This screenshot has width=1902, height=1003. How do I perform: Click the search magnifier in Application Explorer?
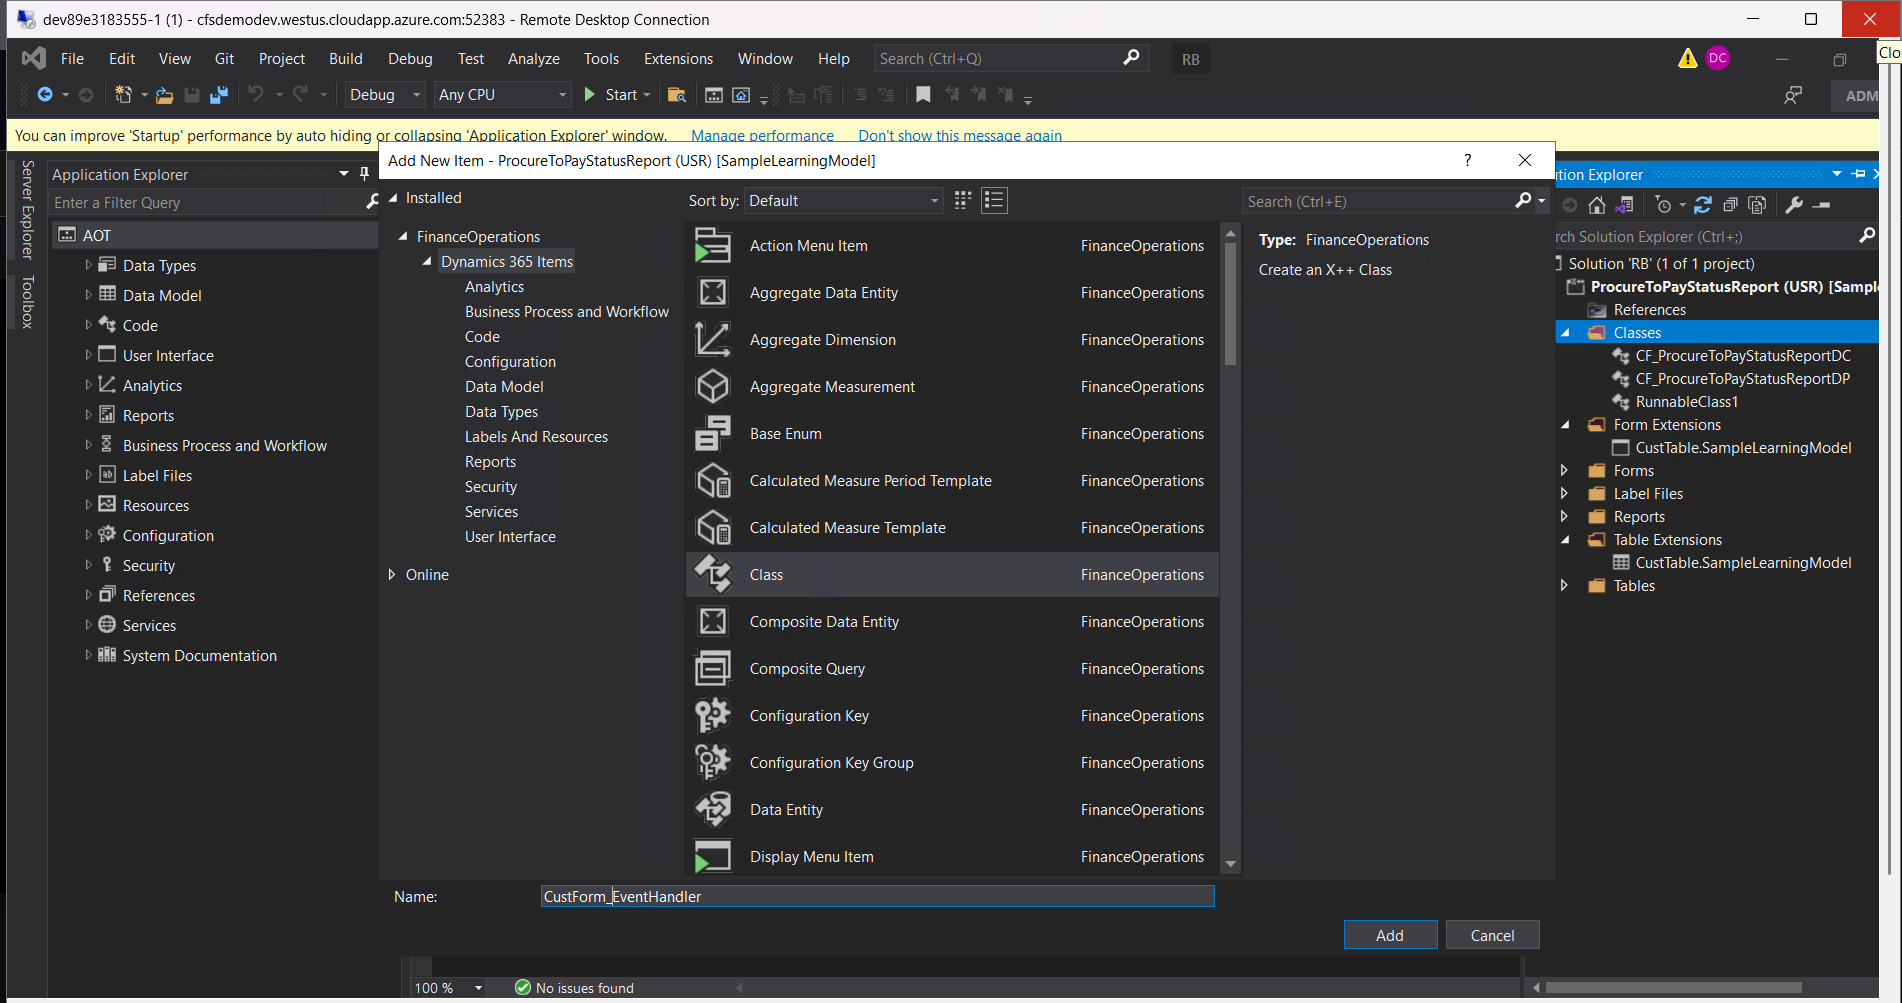coord(371,201)
